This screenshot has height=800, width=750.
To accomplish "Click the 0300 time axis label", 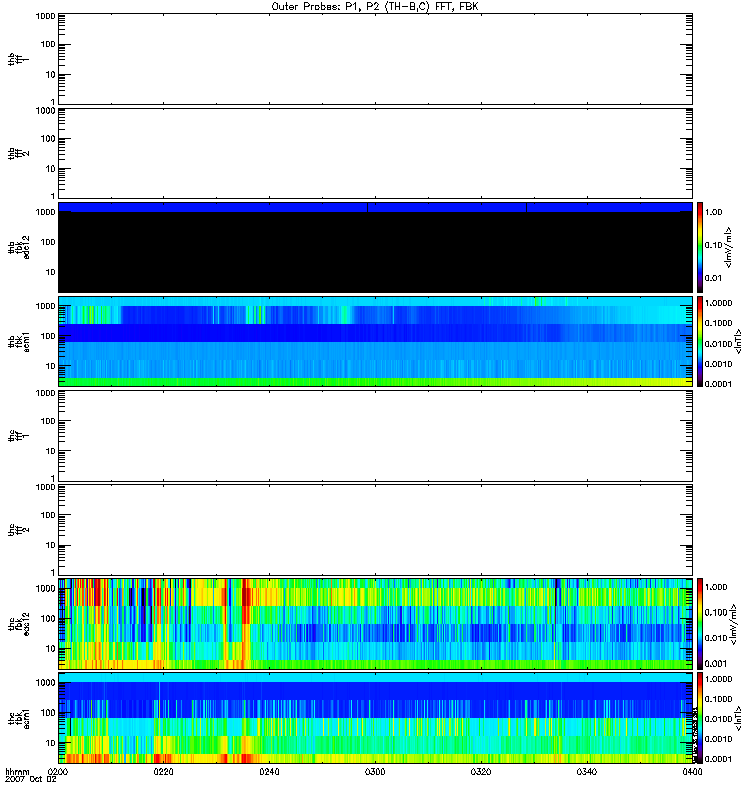I will [x=375, y=771].
